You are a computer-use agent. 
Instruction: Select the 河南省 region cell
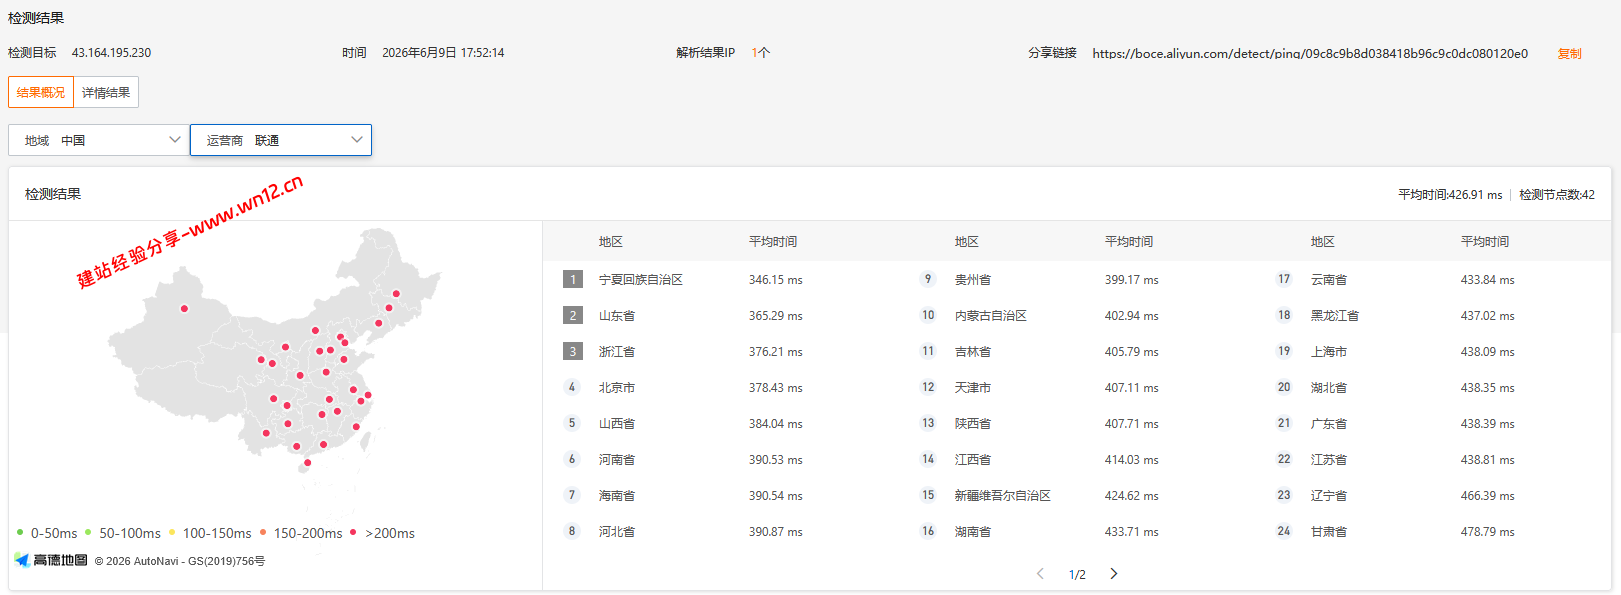pyautogui.click(x=617, y=460)
